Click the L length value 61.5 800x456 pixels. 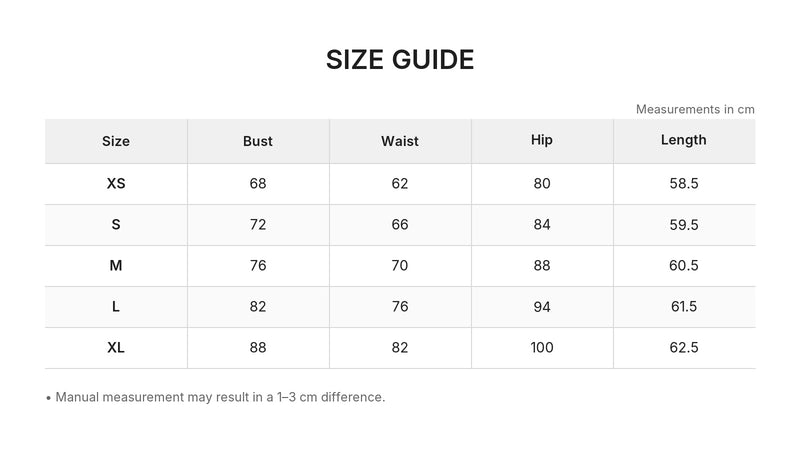coord(684,307)
